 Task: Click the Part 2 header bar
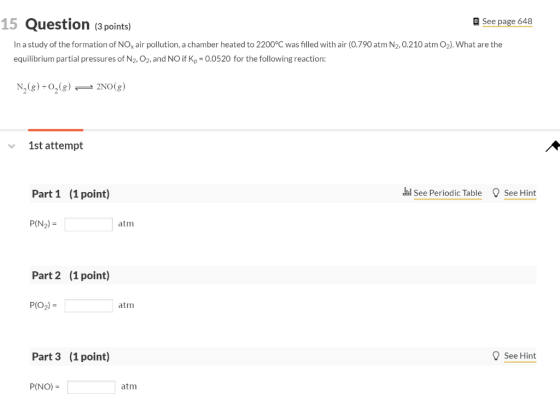tap(282, 275)
